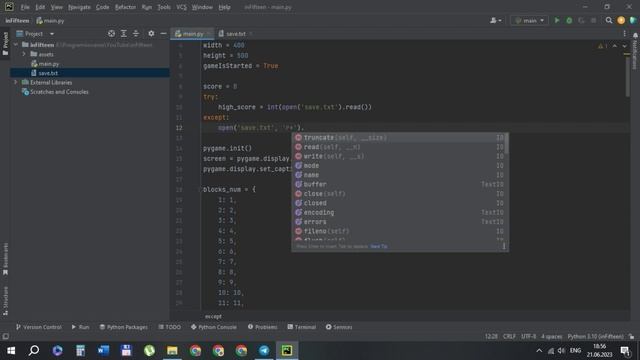Image resolution: width=640 pixels, height=360 pixels.
Task: Open Word from the taskbar
Action: tap(103, 350)
